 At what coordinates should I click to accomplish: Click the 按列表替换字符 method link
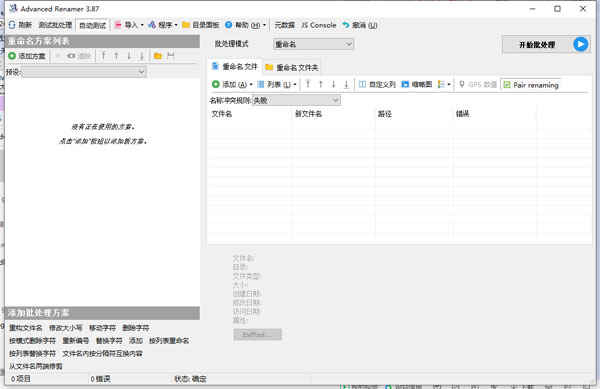point(33,353)
